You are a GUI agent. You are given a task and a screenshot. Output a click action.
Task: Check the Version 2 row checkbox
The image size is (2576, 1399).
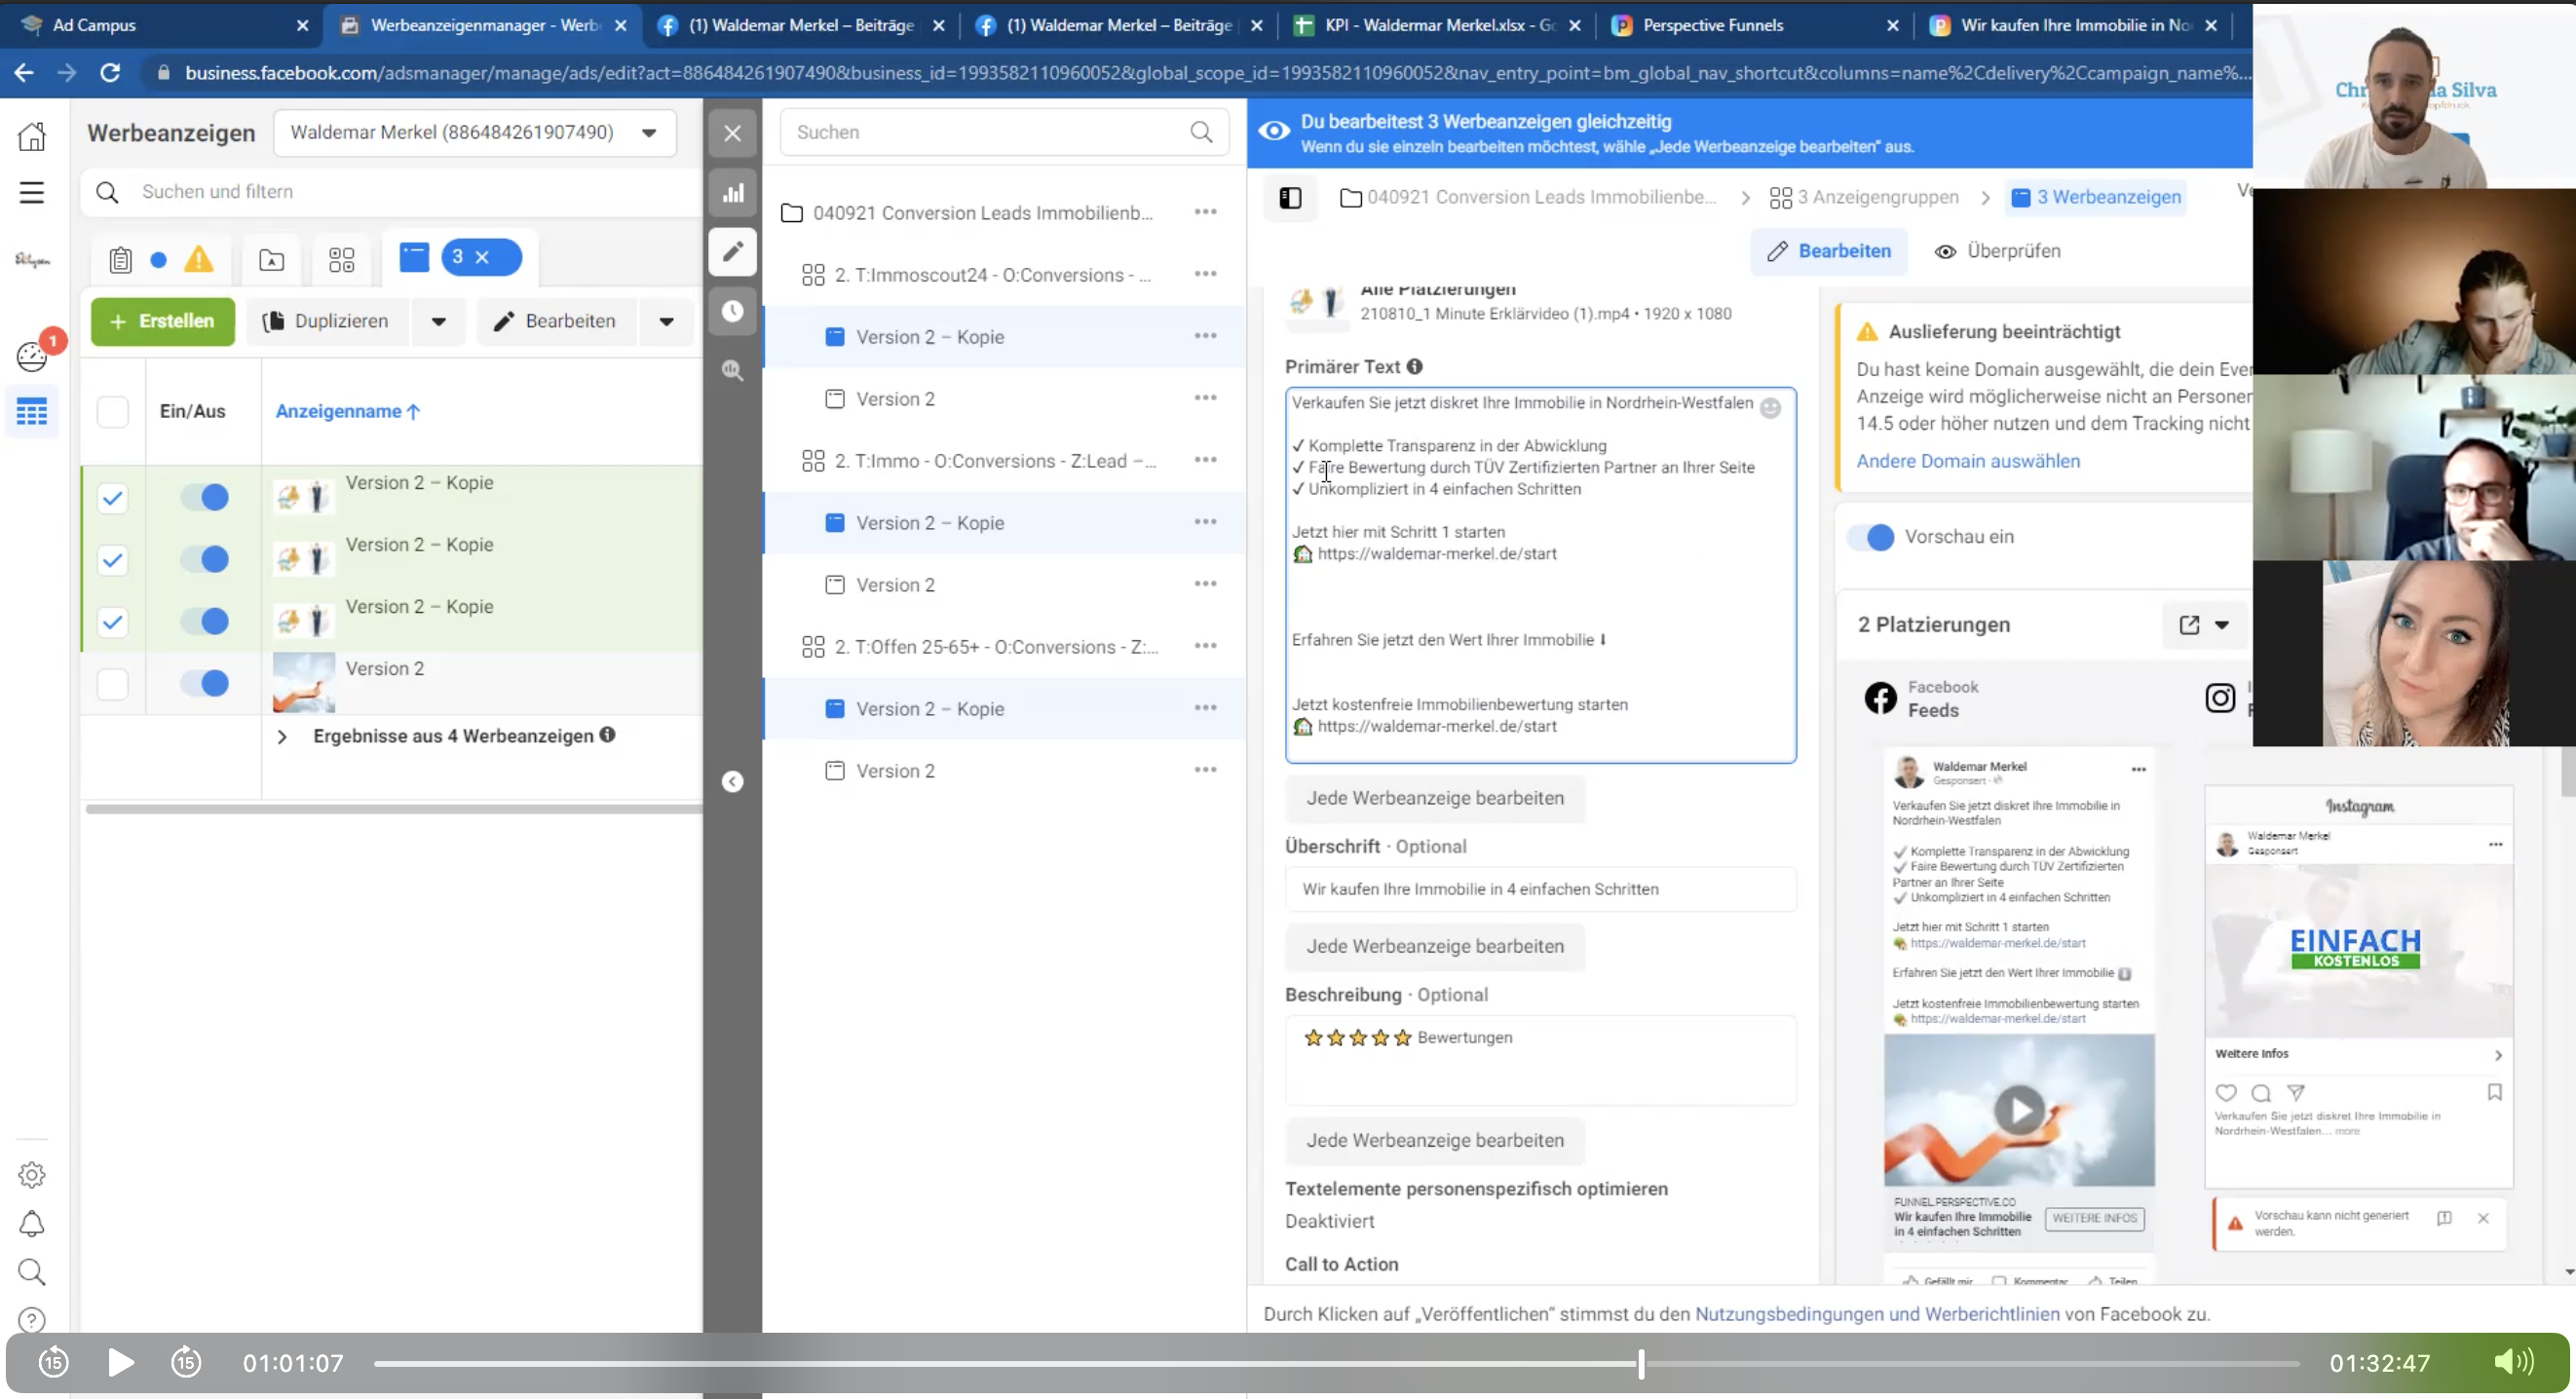point(113,684)
